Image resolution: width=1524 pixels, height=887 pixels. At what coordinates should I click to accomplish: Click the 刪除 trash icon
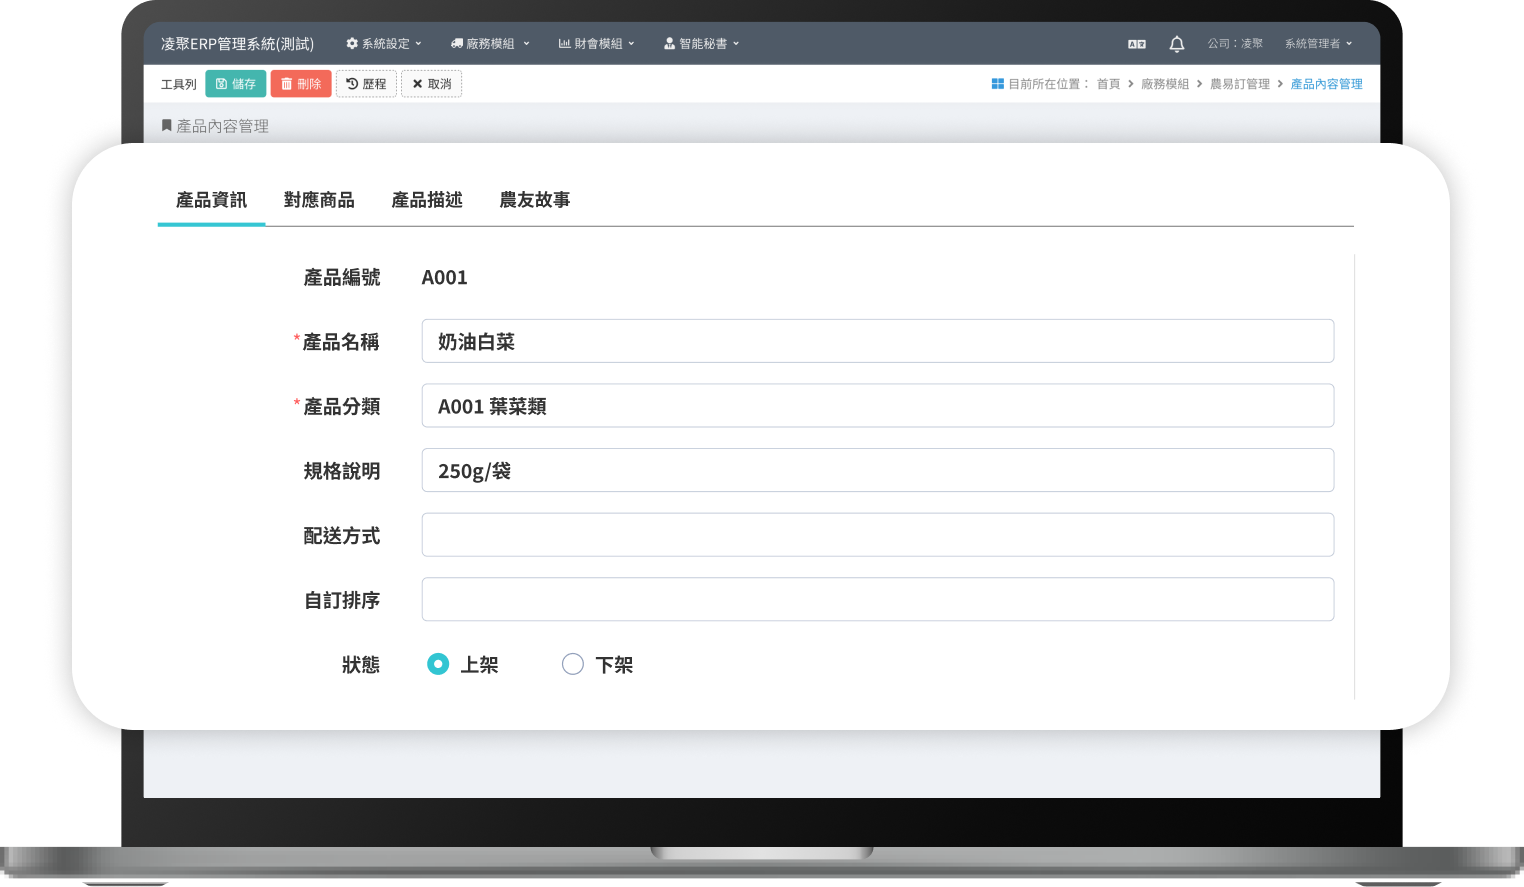[288, 83]
